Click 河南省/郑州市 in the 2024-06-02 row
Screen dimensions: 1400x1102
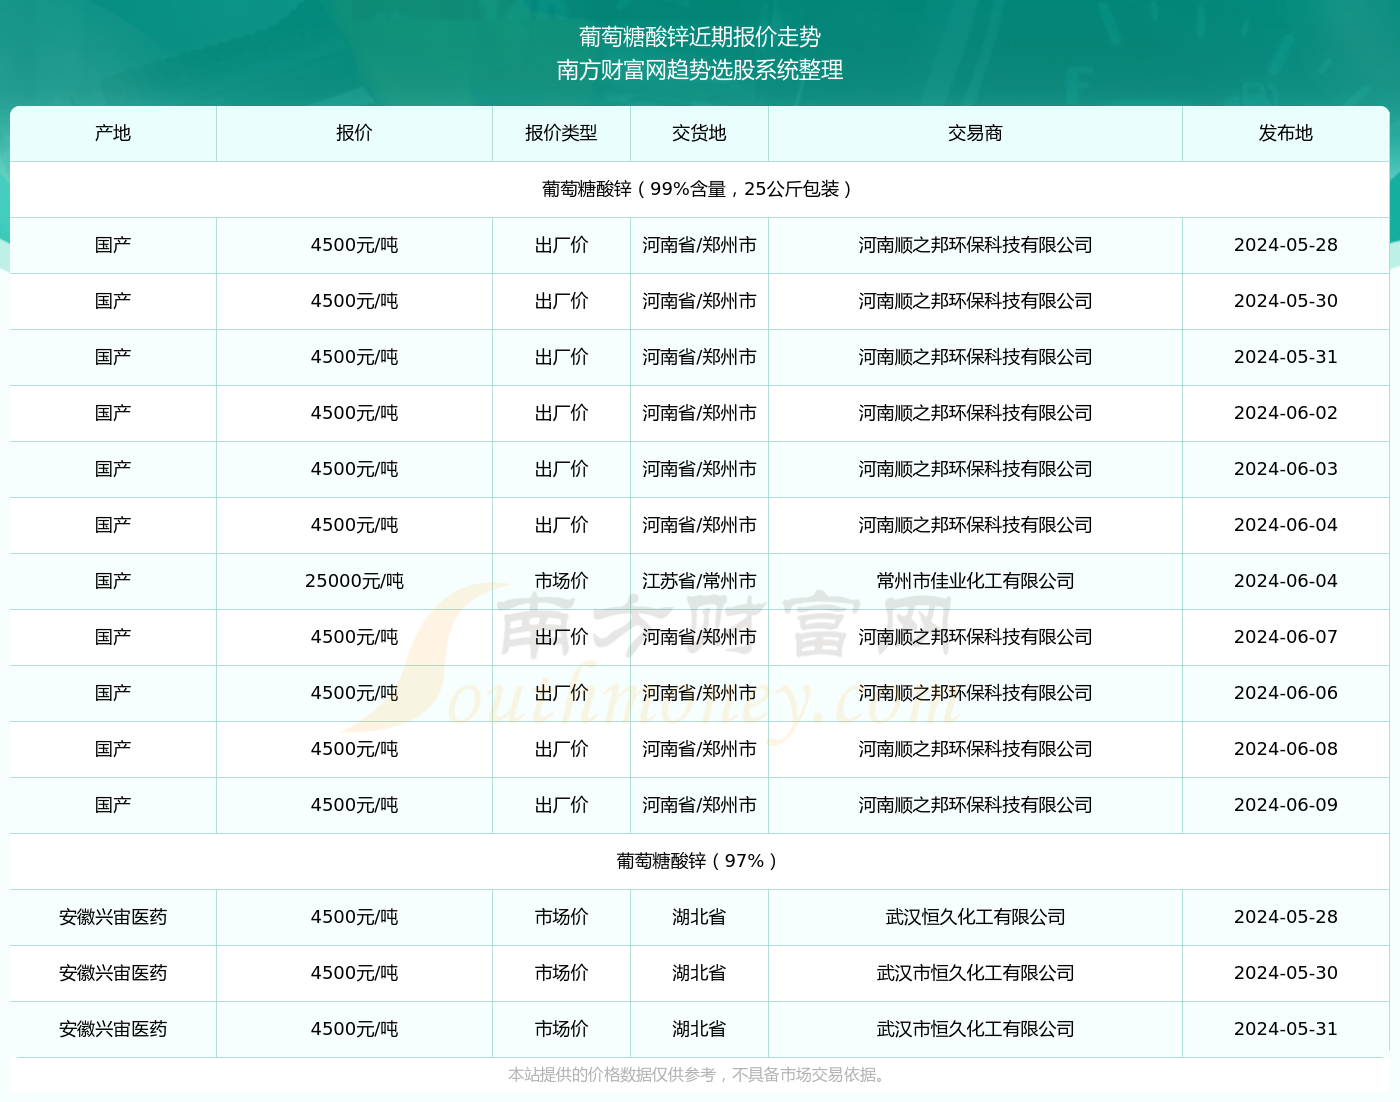click(x=699, y=413)
